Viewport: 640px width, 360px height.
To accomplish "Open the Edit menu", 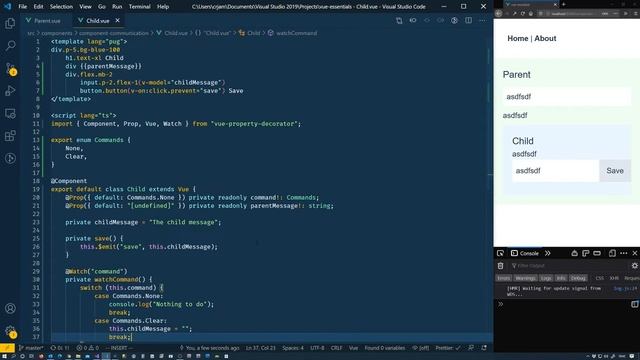I will pyautogui.click(x=38, y=7).
